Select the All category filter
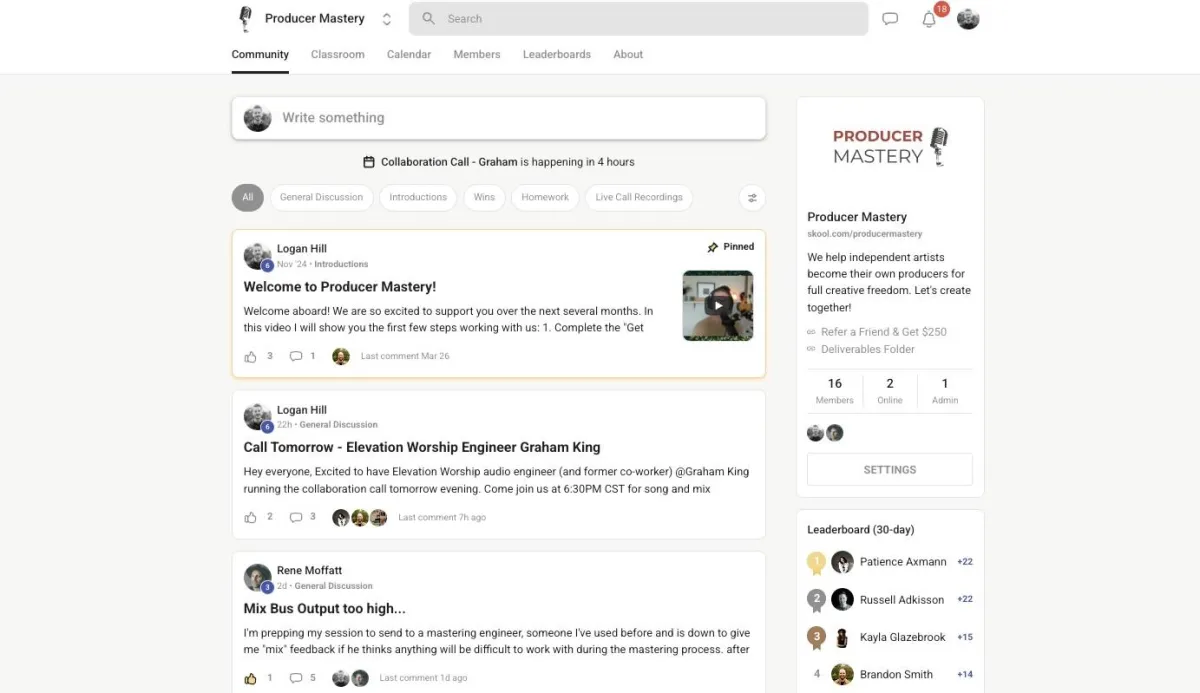1200x693 pixels. click(x=248, y=197)
